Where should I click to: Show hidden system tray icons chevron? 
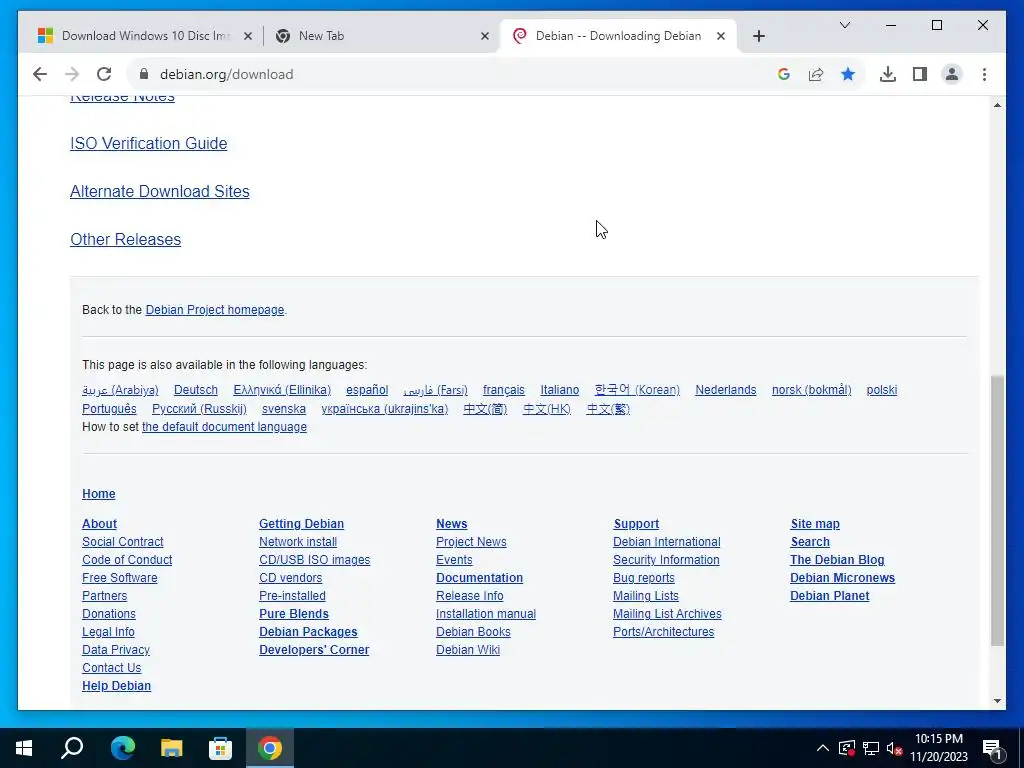[823, 748]
